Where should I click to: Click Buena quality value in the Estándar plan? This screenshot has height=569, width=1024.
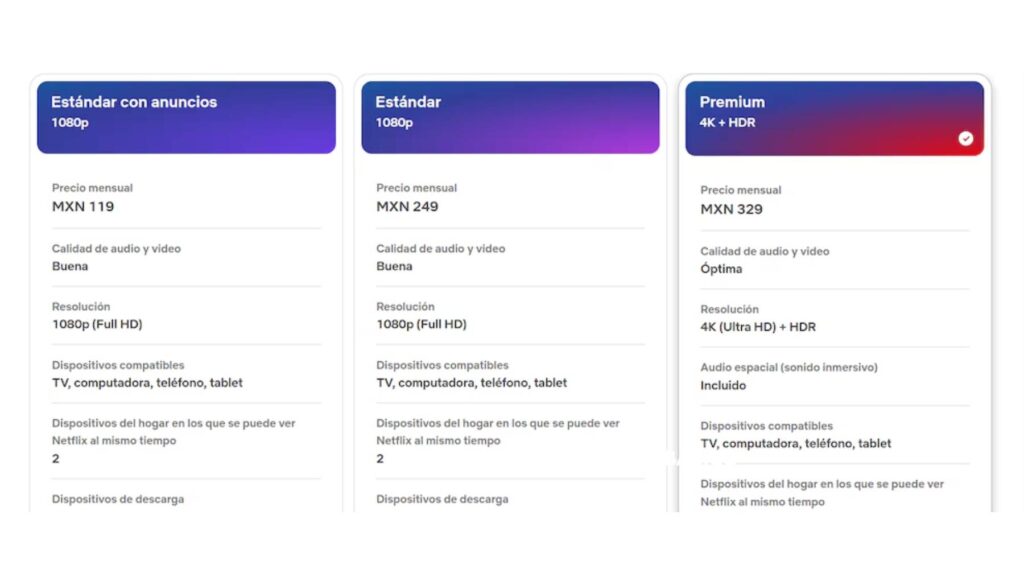(394, 266)
